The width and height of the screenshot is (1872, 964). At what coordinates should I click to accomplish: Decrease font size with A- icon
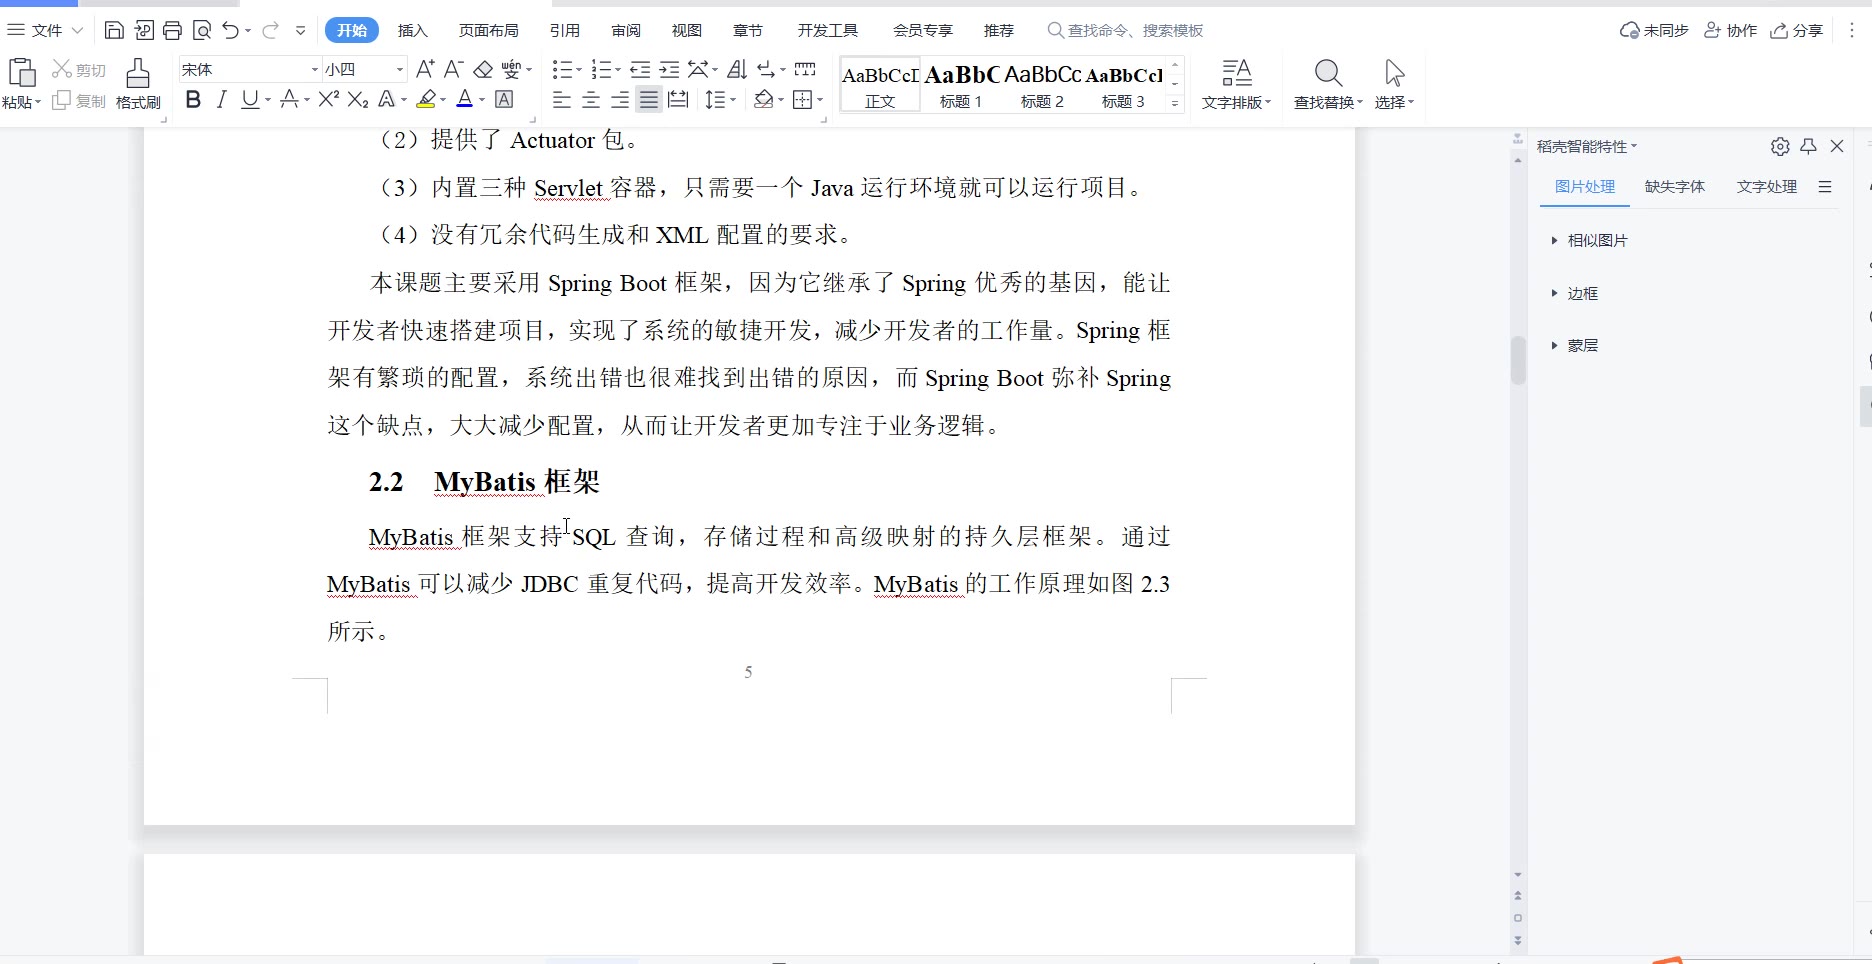point(453,69)
